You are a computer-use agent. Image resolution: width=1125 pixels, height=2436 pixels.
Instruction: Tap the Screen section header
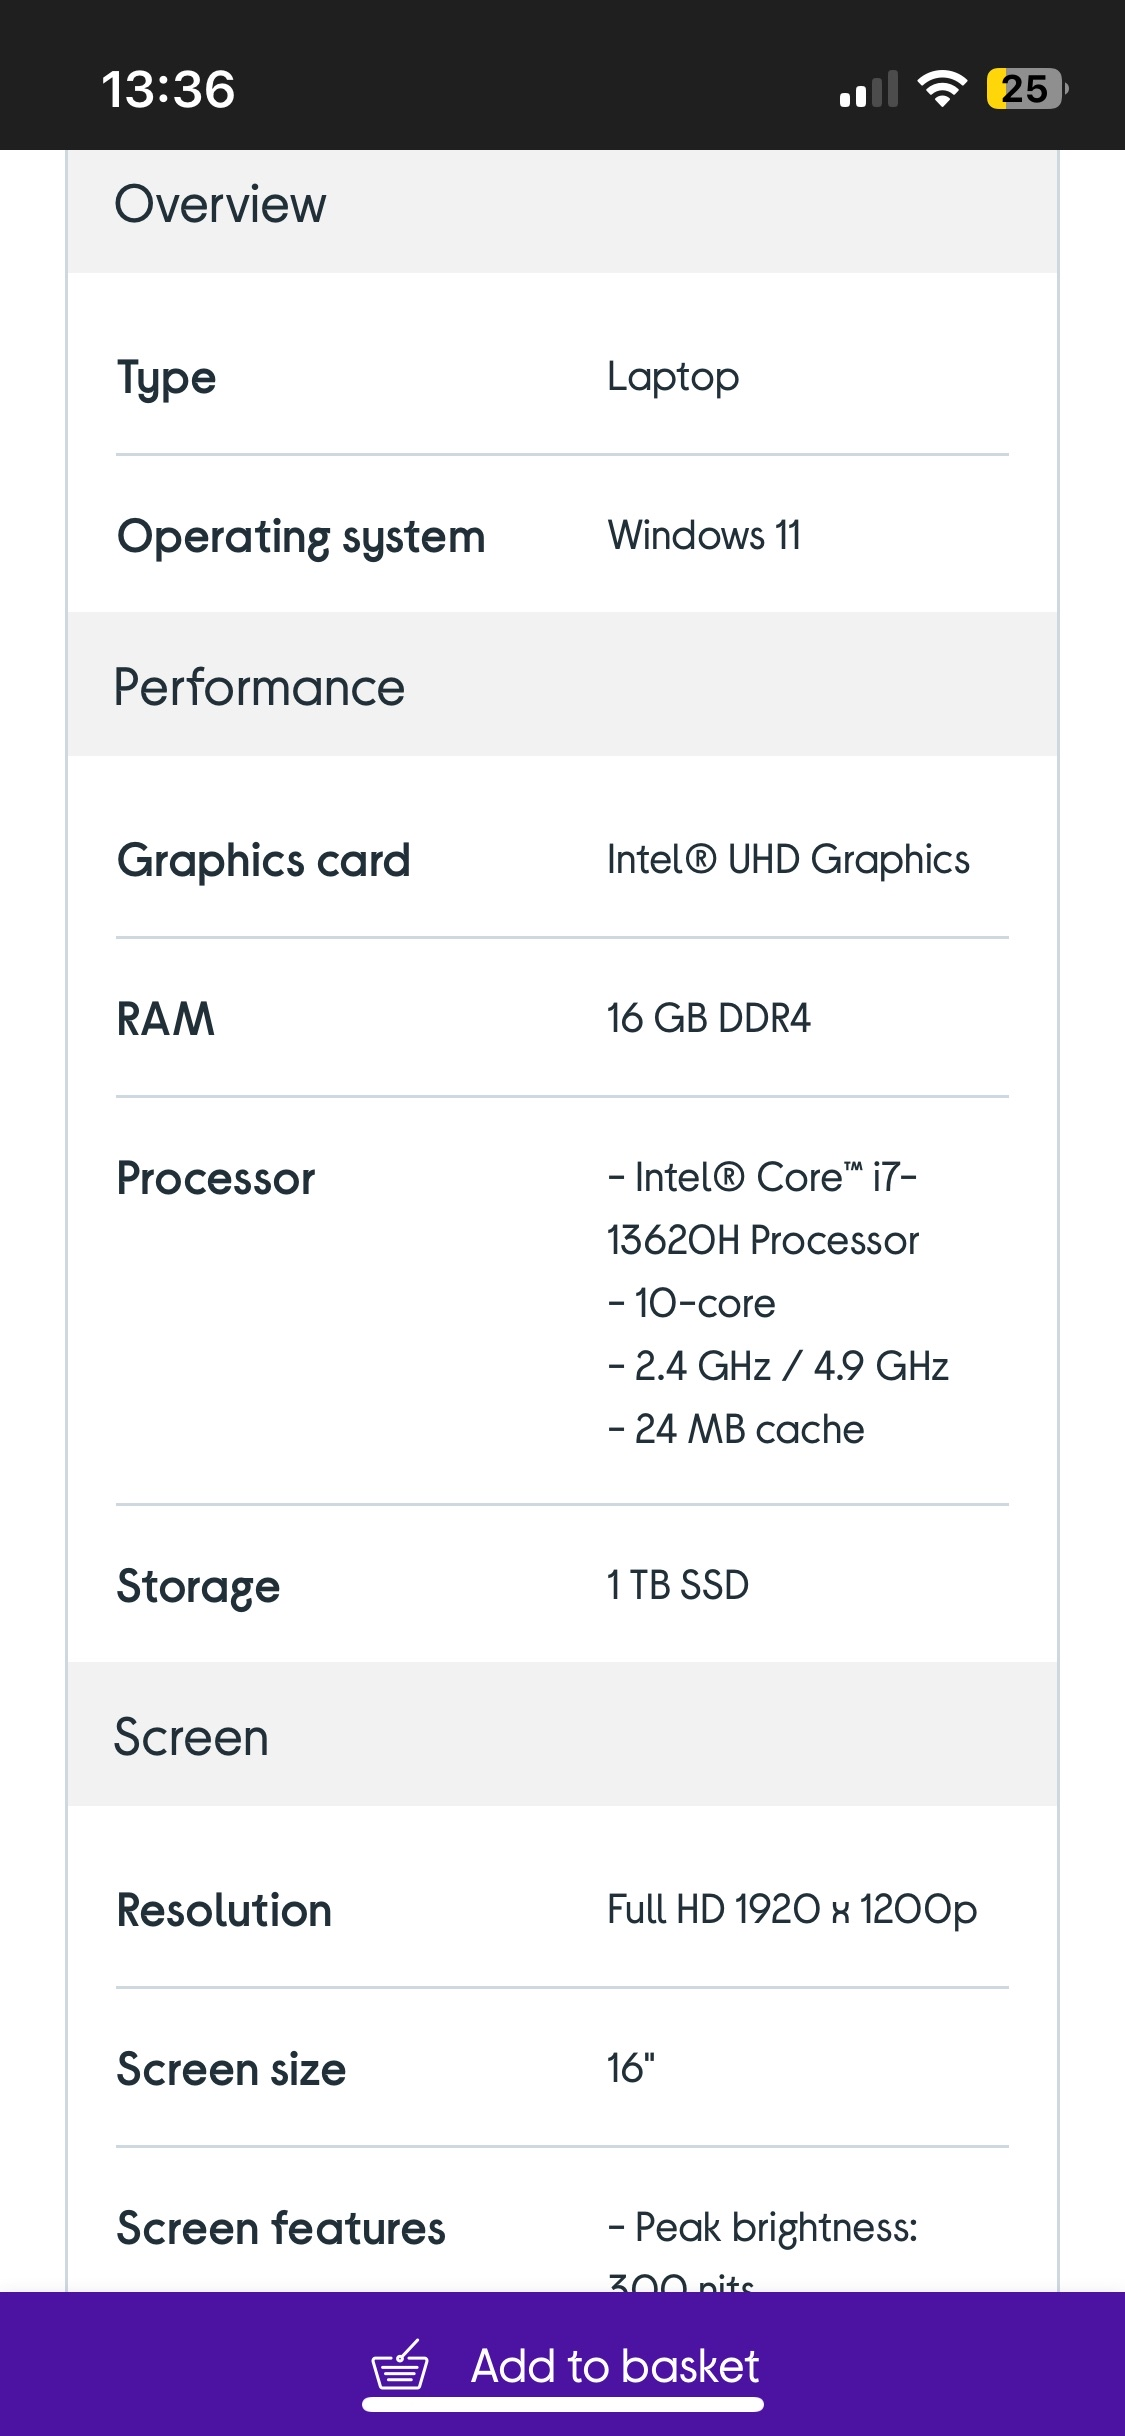click(191, 1737)
